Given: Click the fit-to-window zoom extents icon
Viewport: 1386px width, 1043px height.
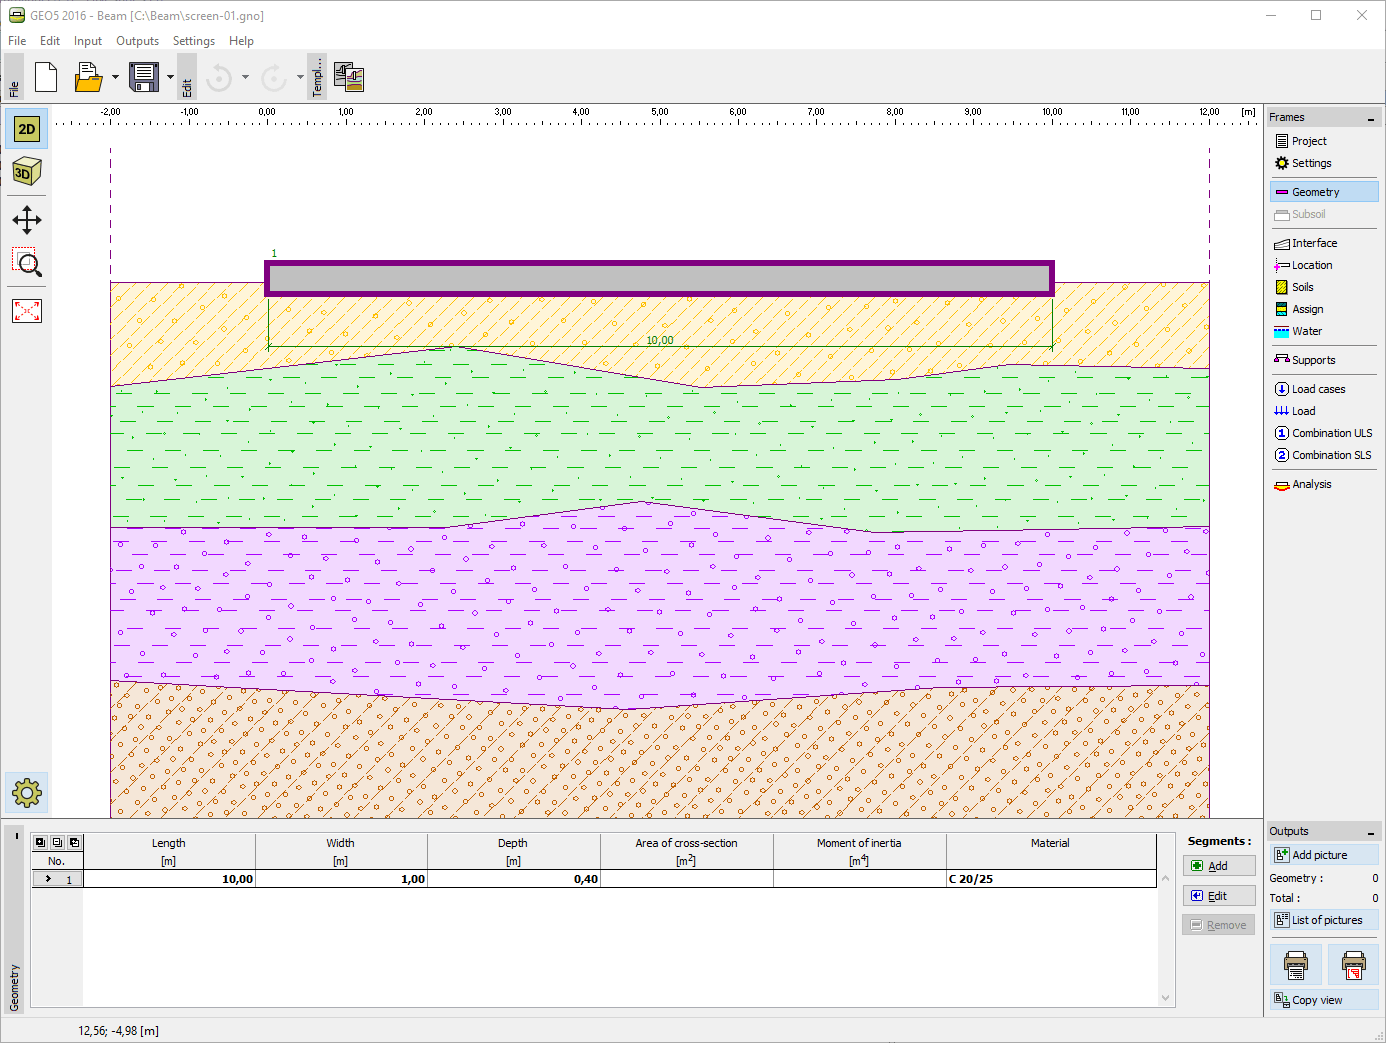Looking at the screenshot, I should pyautogui.click(x=27, y=311).
